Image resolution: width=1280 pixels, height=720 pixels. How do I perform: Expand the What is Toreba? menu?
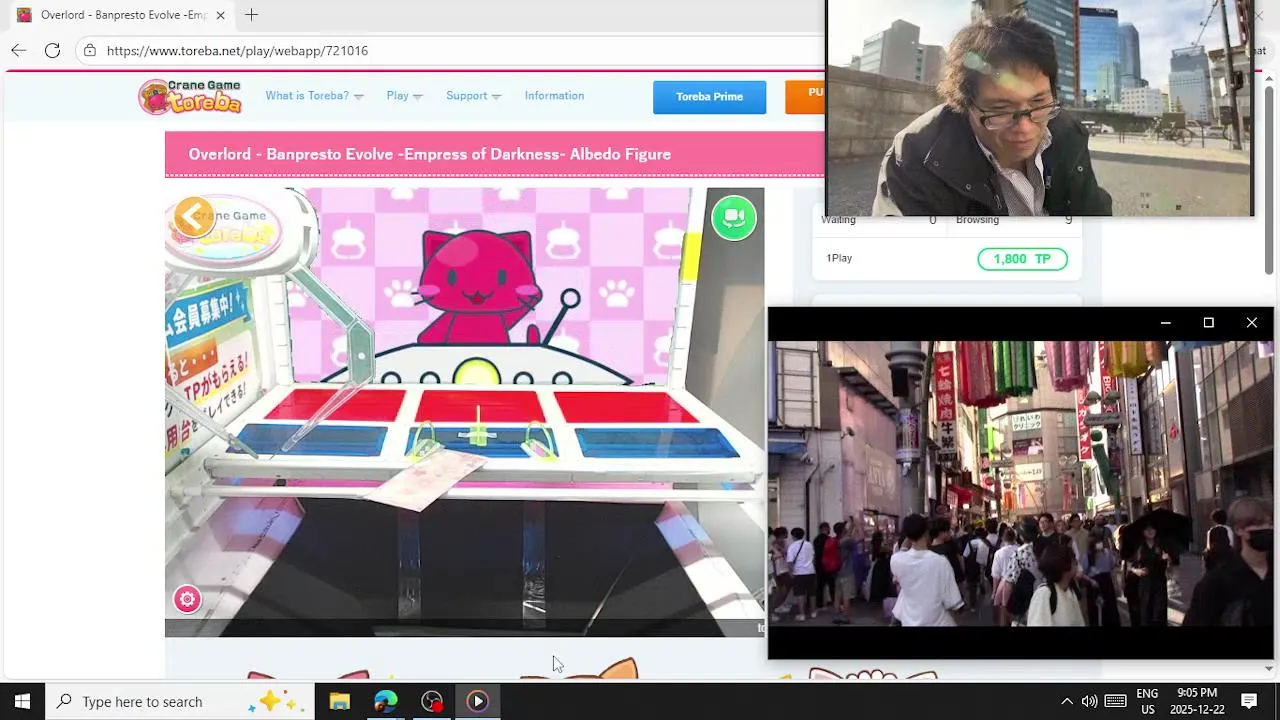click(314, 96)
